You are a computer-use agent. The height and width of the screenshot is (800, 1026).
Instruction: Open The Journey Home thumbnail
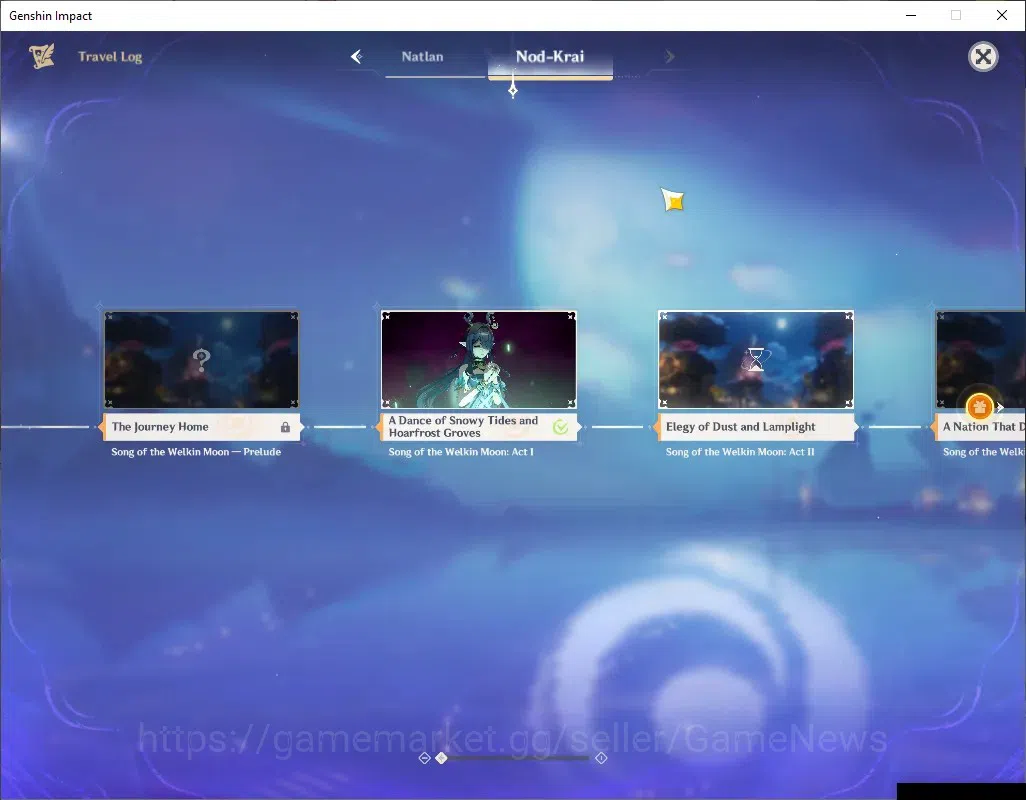tap(202, 359)
